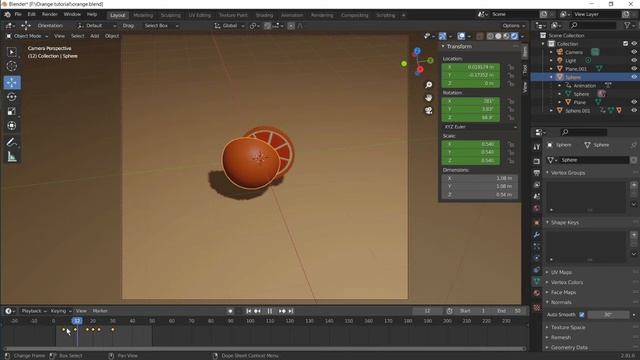
Task: Open the Object Data properties tab
Action: [x=537, y=281]
